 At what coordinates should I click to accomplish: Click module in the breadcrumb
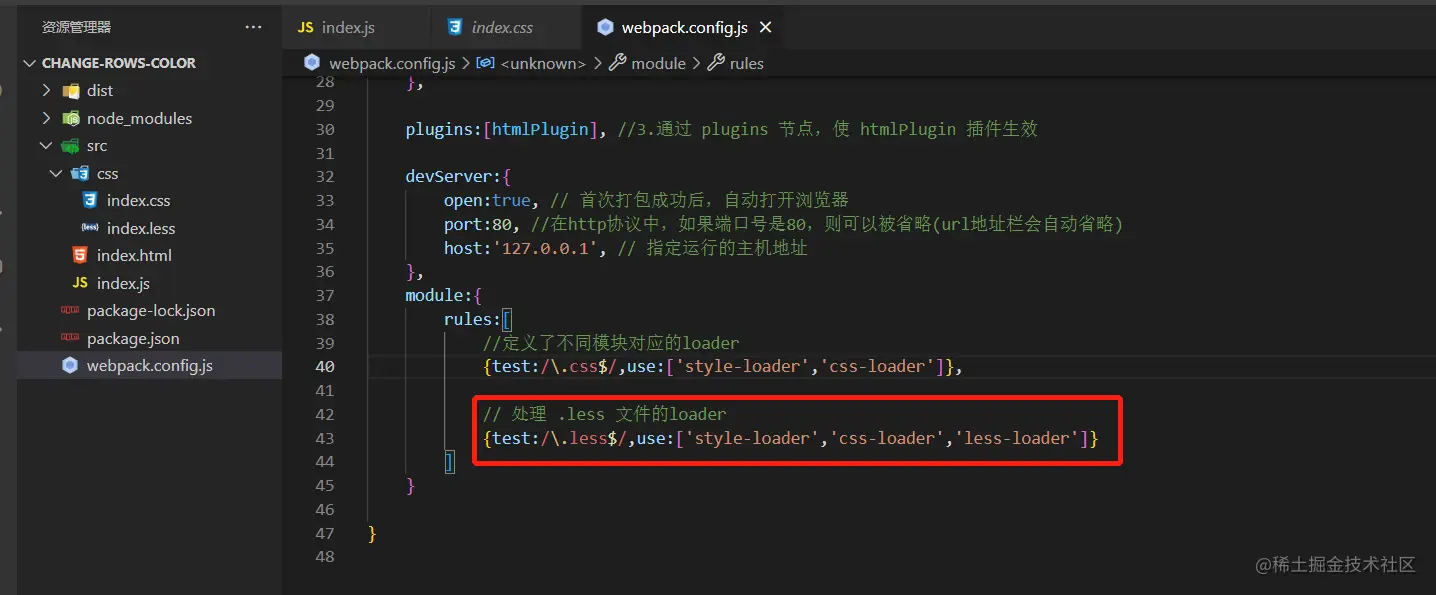pyautogui.click(x=659, y=63)
